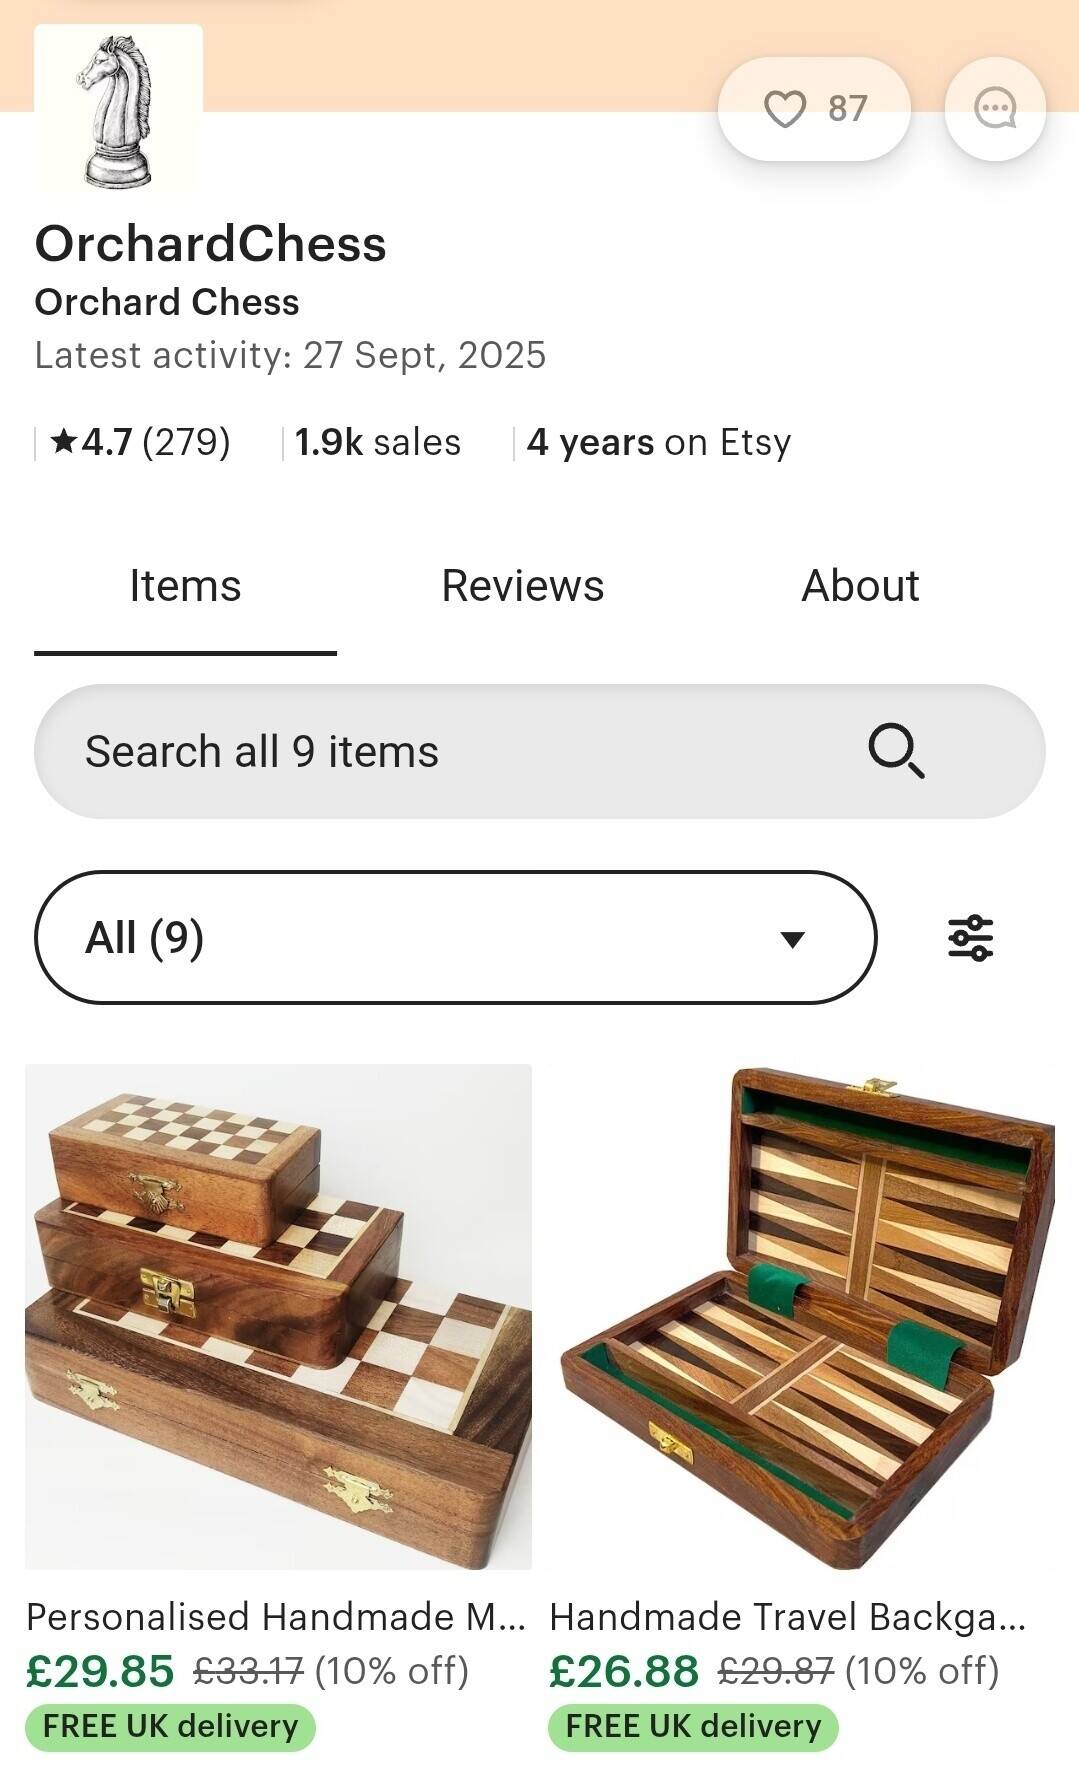Expand the All (9) category dropdown

pos(456,938)
